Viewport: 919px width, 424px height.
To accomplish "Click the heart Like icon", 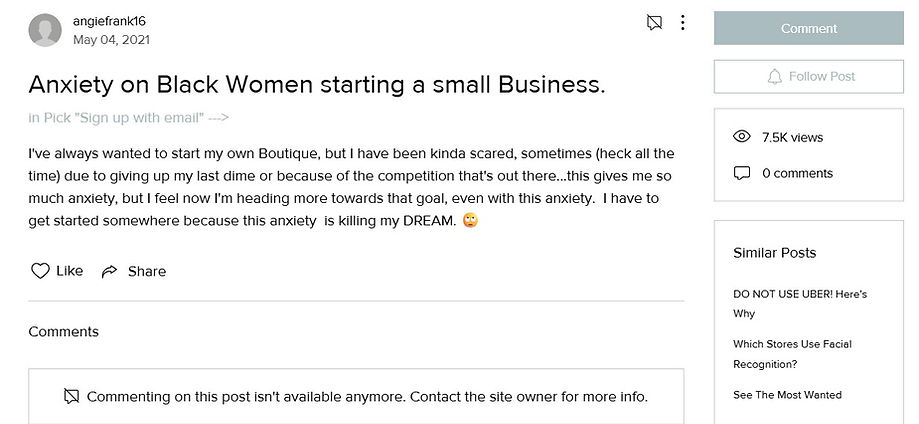I will coord(40,271).
